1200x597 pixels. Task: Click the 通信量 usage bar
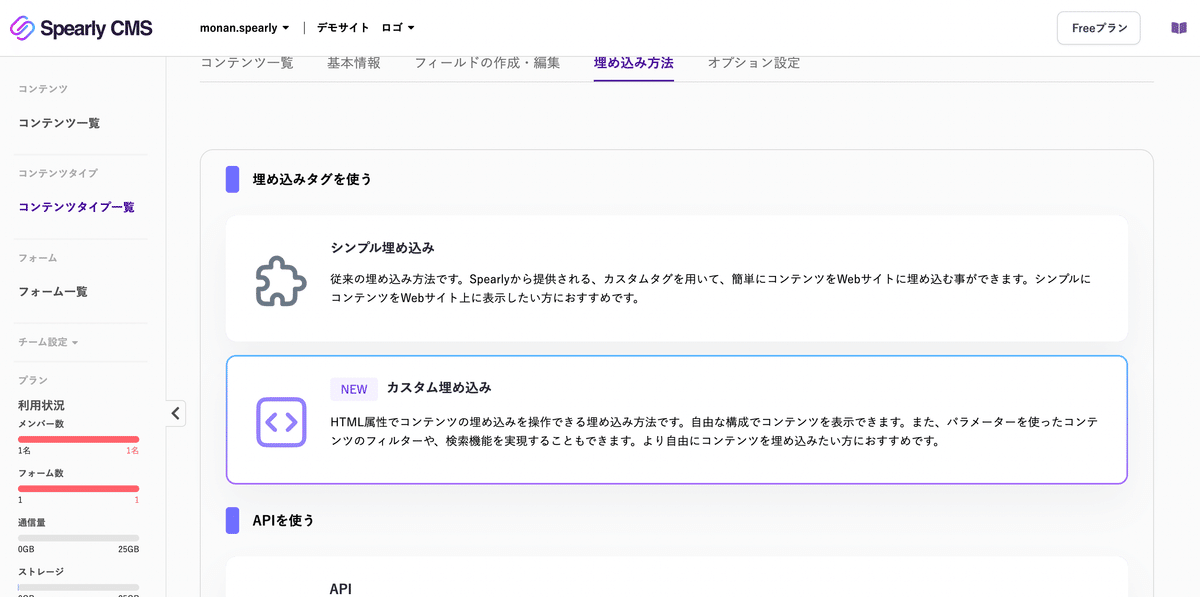pos(78,538)
